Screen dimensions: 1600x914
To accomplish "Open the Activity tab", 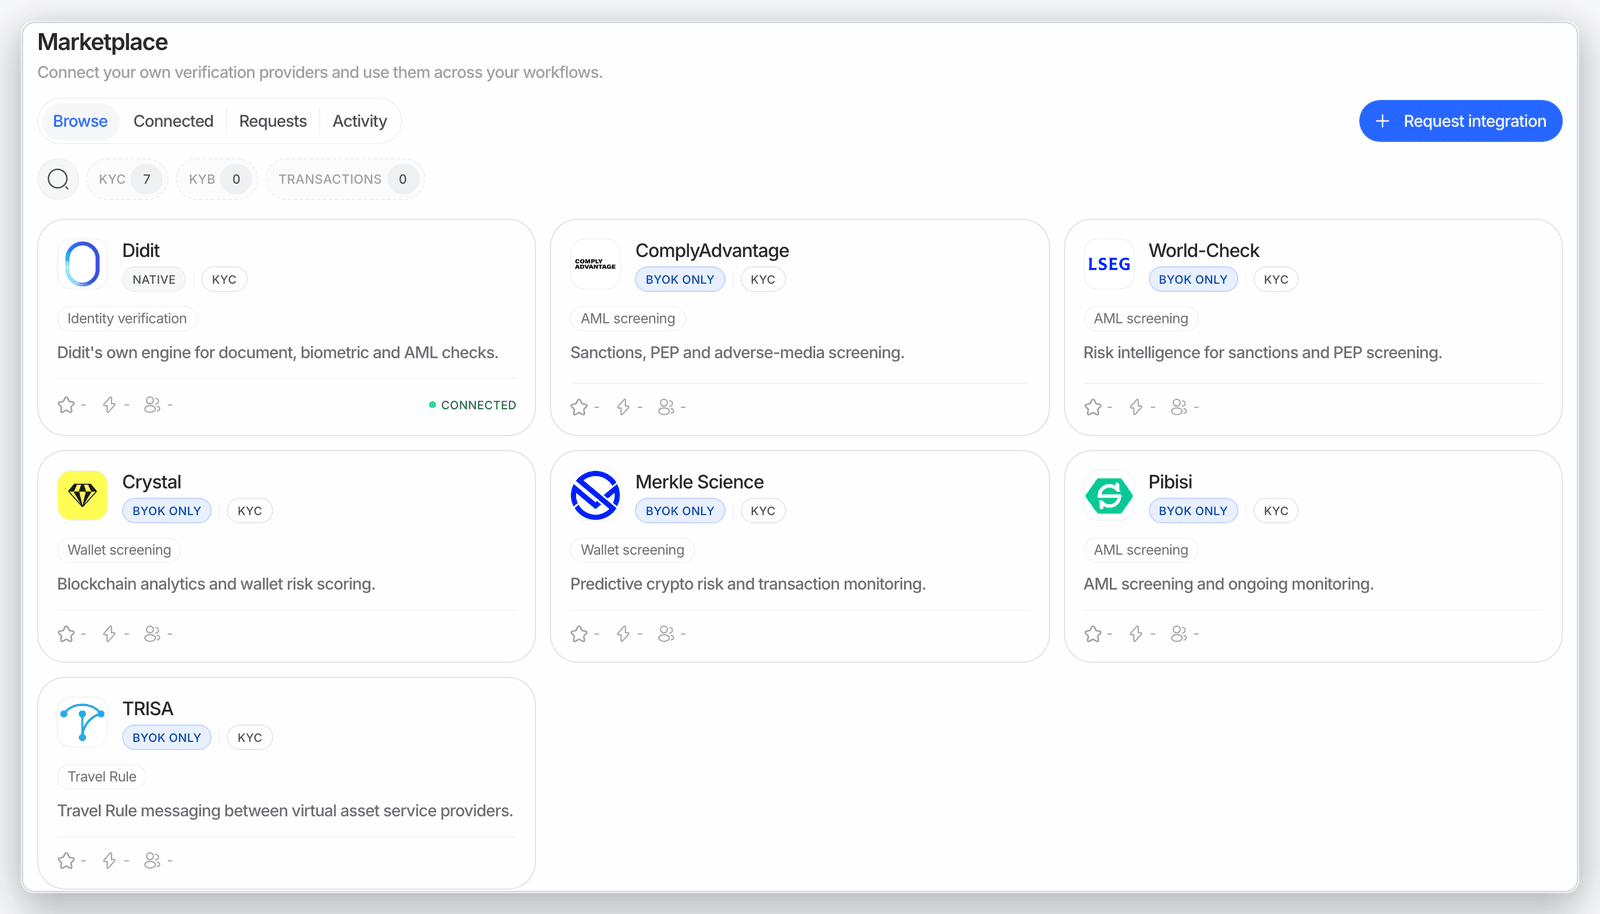I will (x=360, y=121).
